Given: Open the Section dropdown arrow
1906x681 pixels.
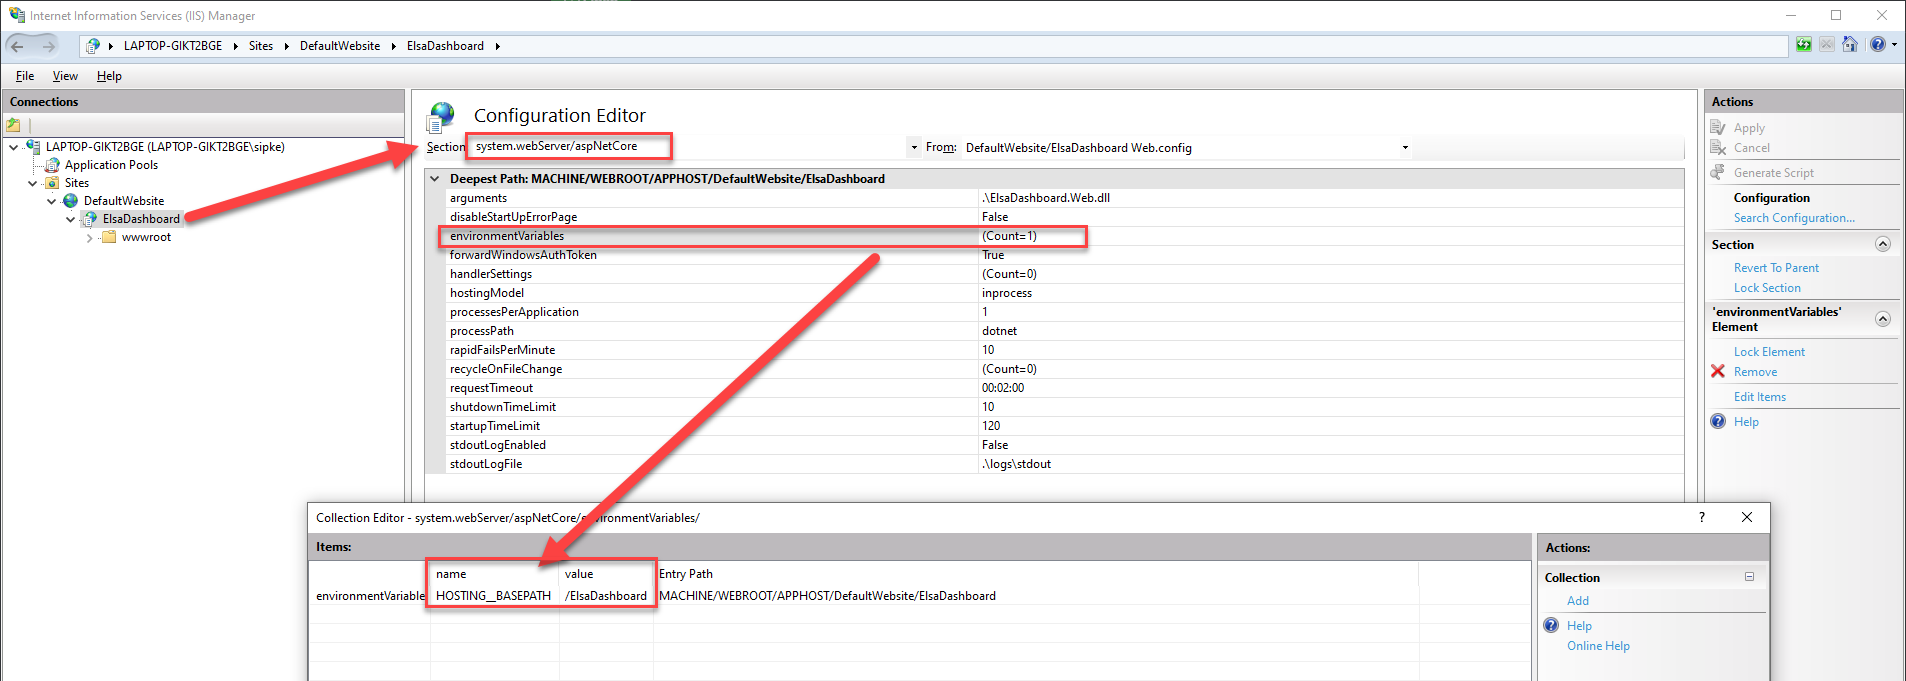Looking at the screenshot, I should [x=914, y=147].
